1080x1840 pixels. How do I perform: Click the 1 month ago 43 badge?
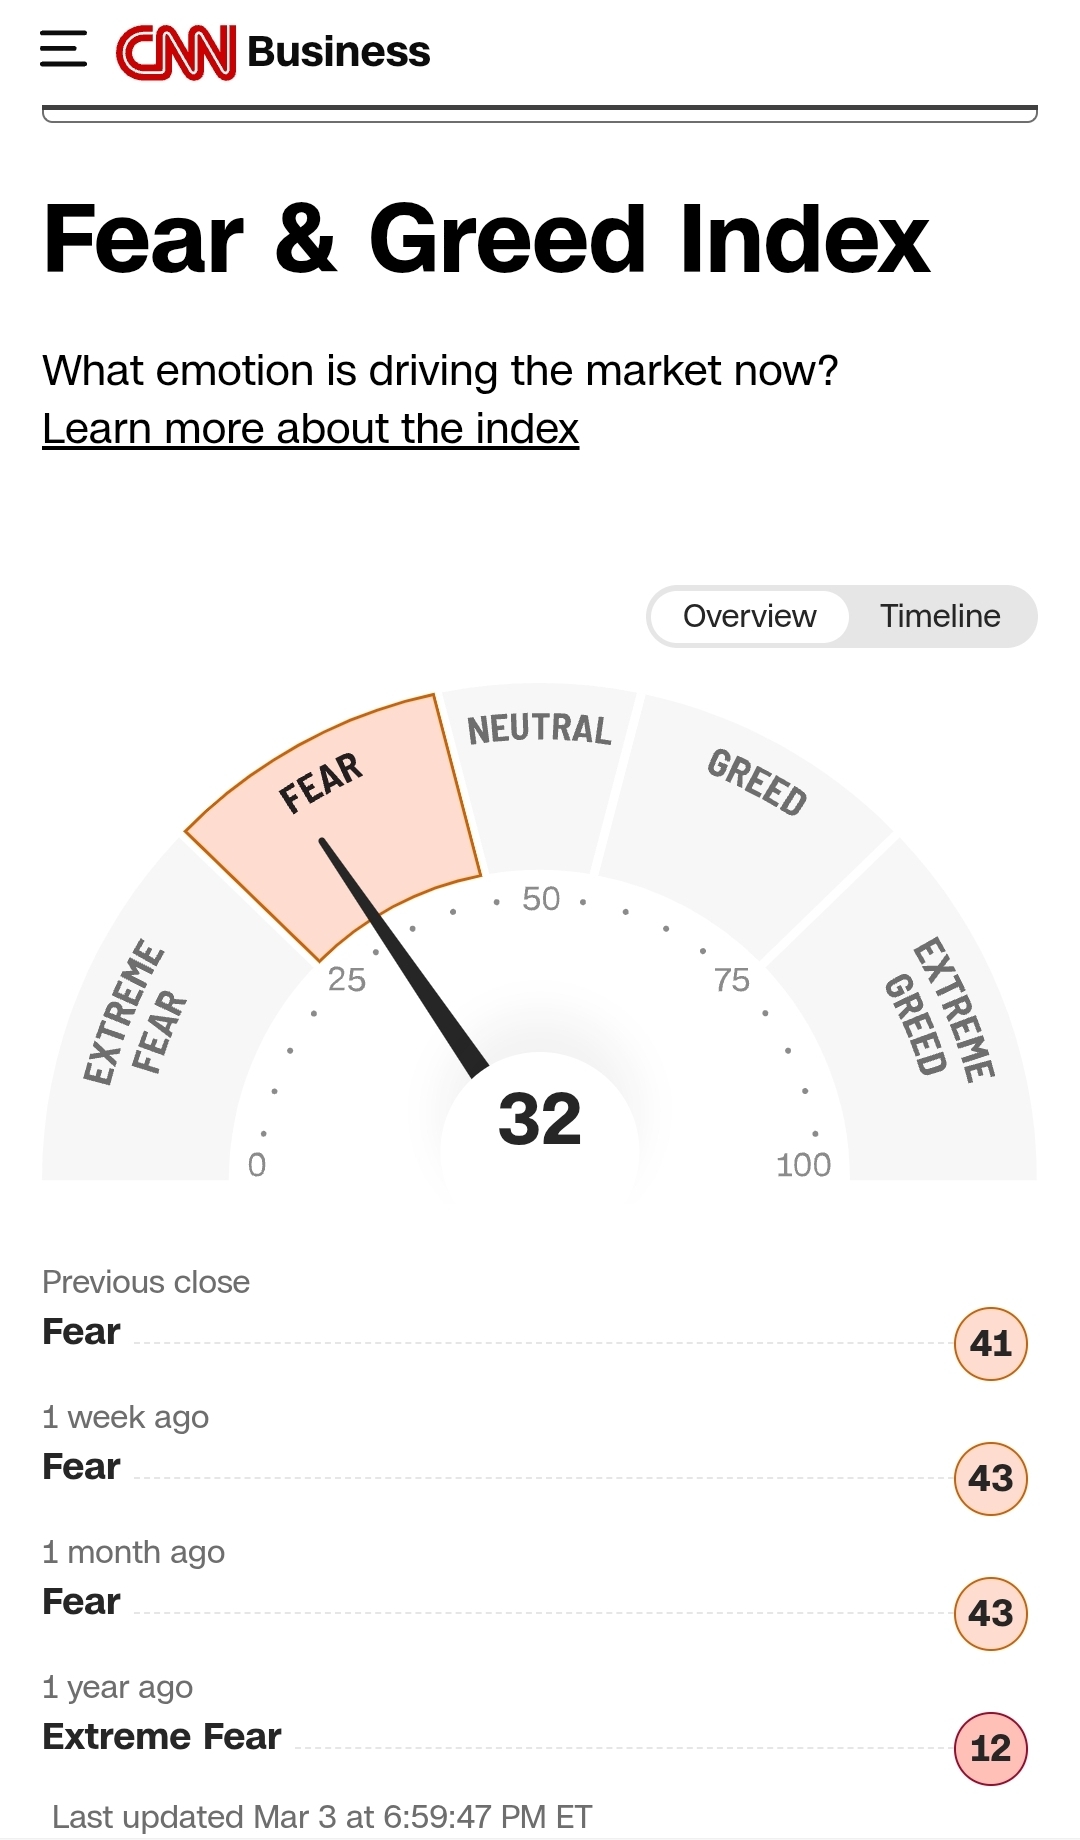990,1613
